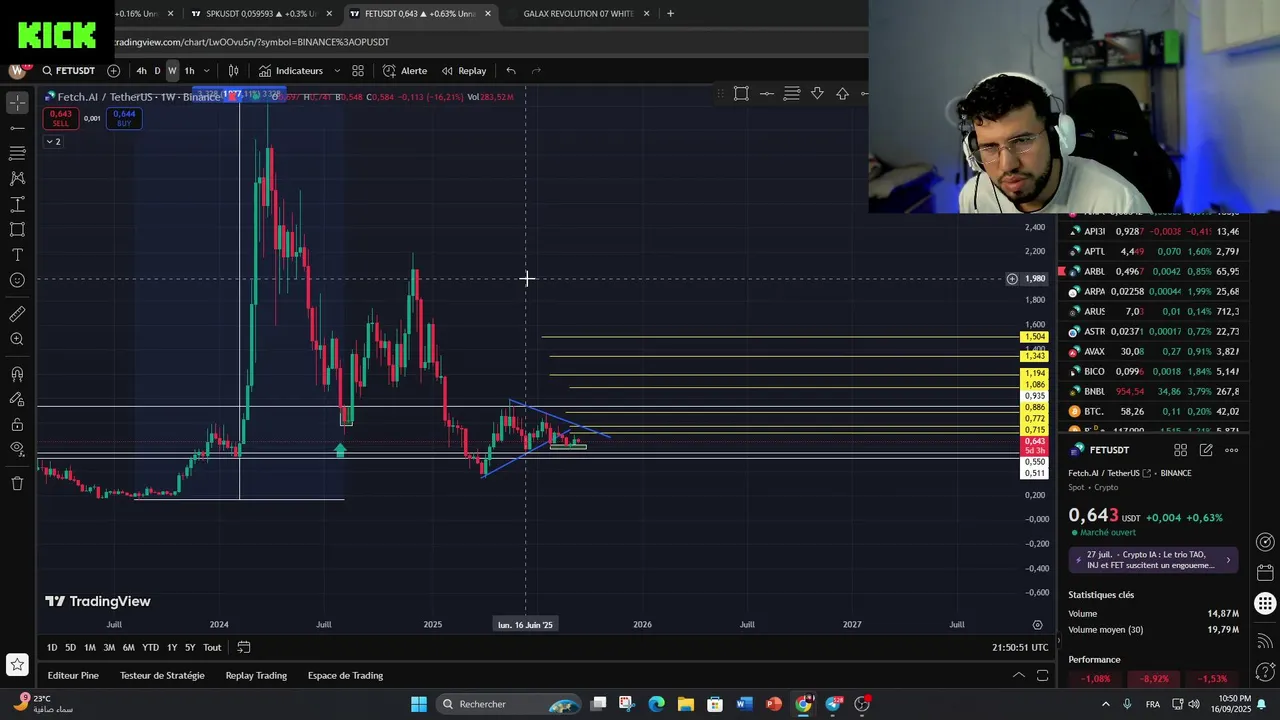This screenshot has width=1280, height=720.
Task: Select the patterns drawing tool
Action: (x=17, y=178)
